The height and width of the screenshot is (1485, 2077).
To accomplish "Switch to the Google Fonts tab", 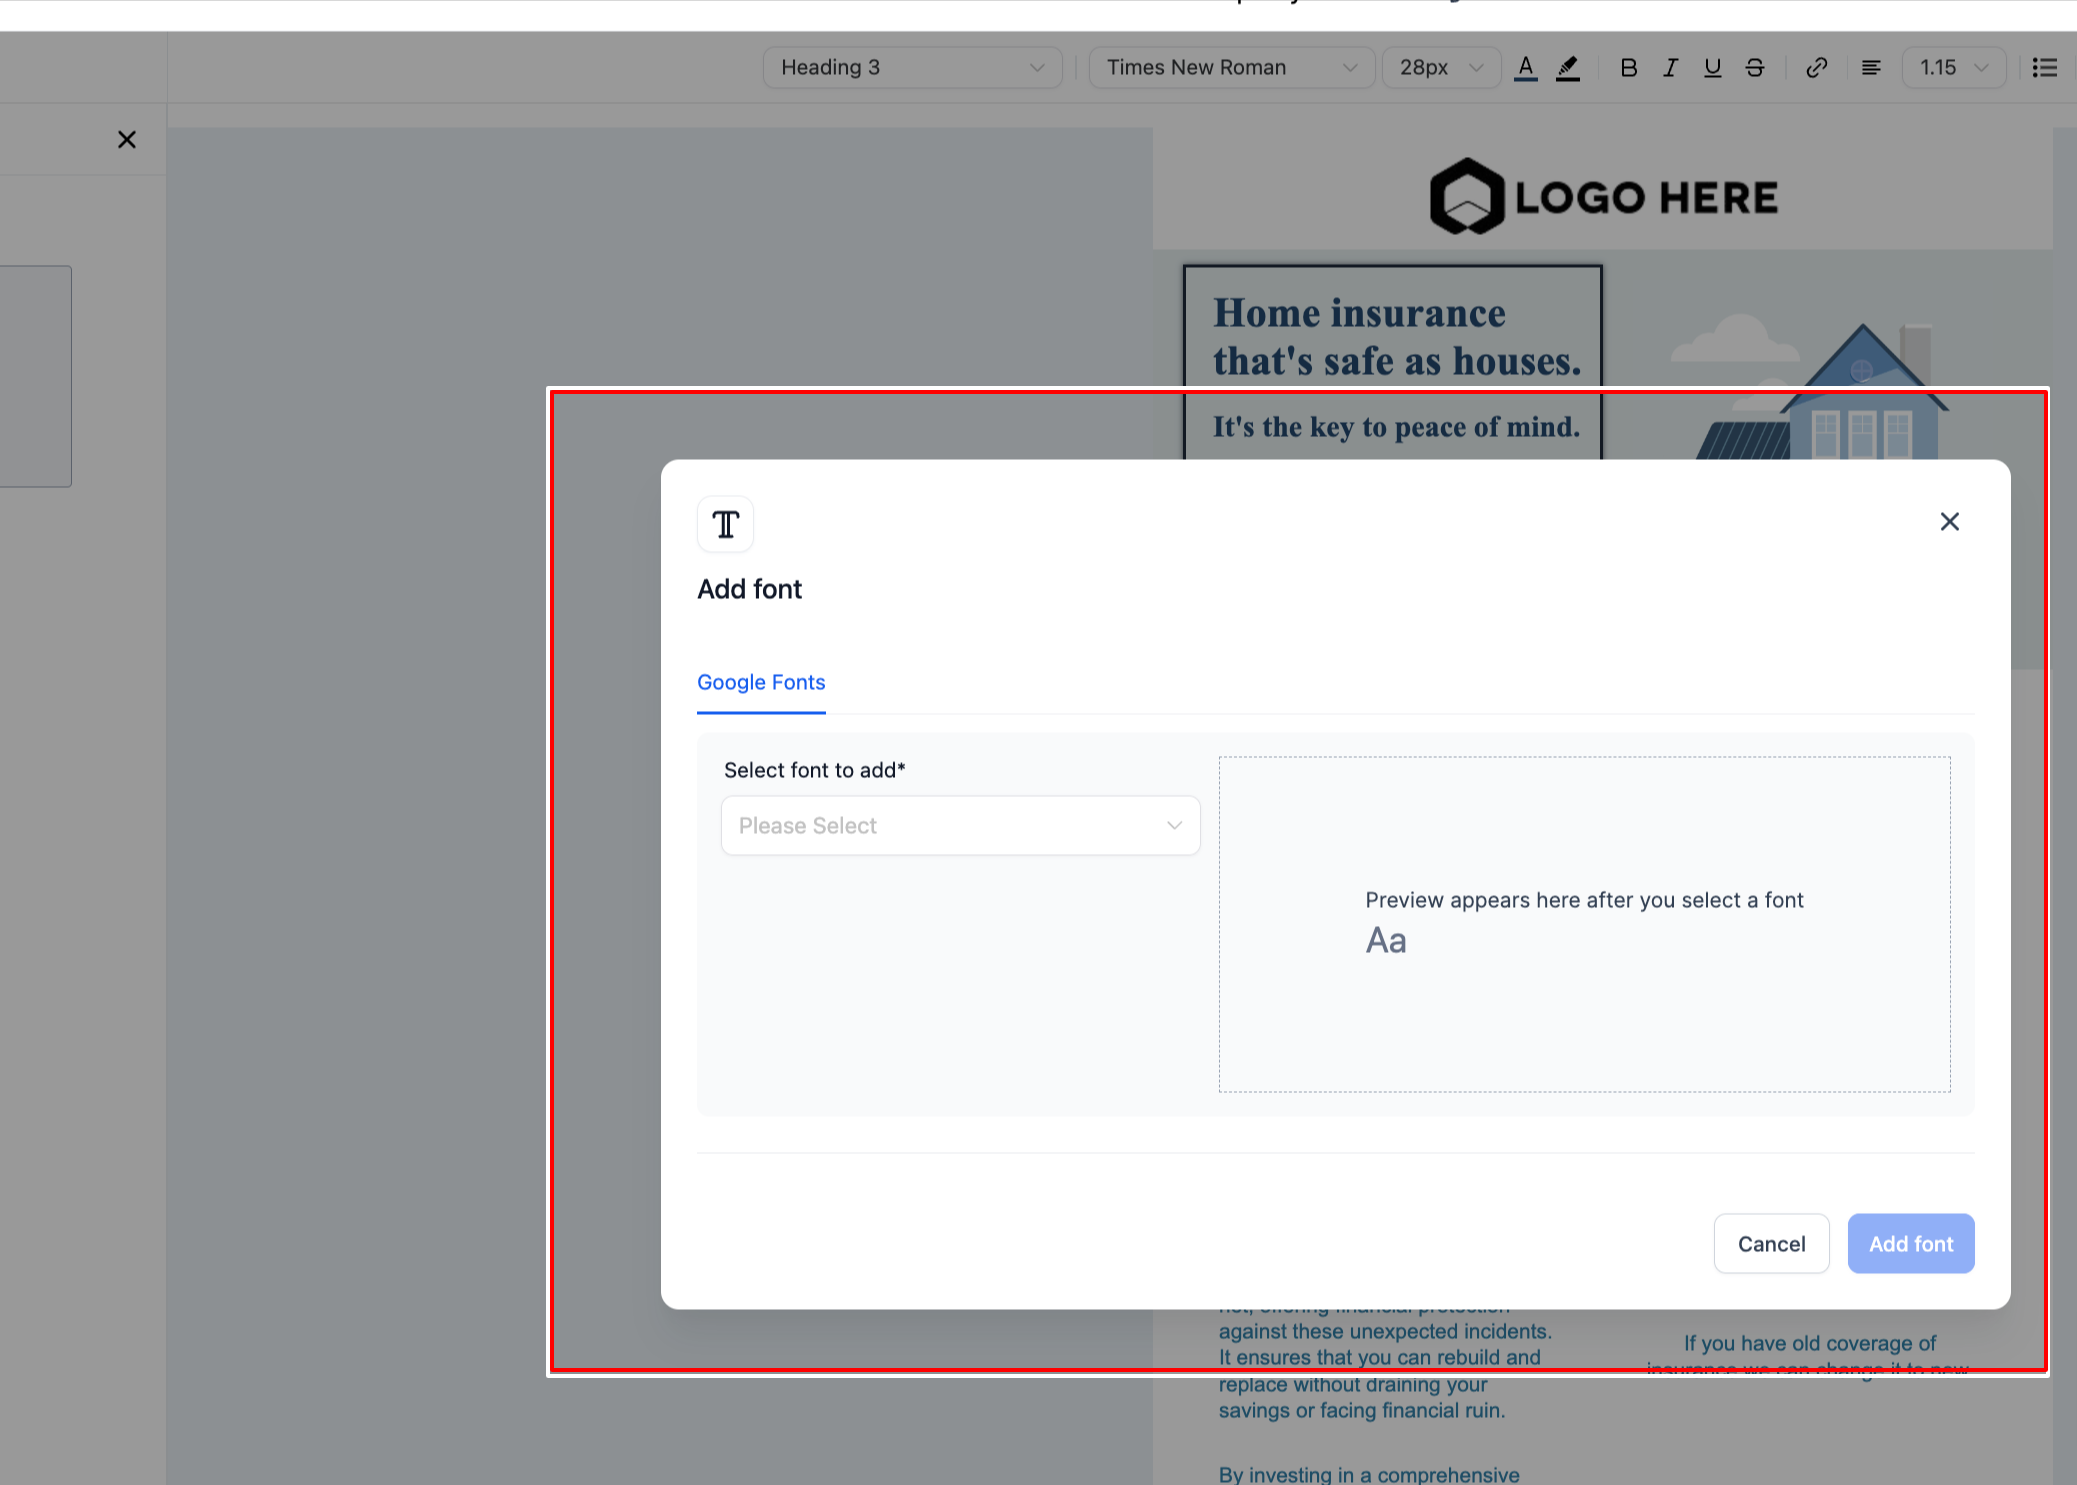I will coord(760,683).
